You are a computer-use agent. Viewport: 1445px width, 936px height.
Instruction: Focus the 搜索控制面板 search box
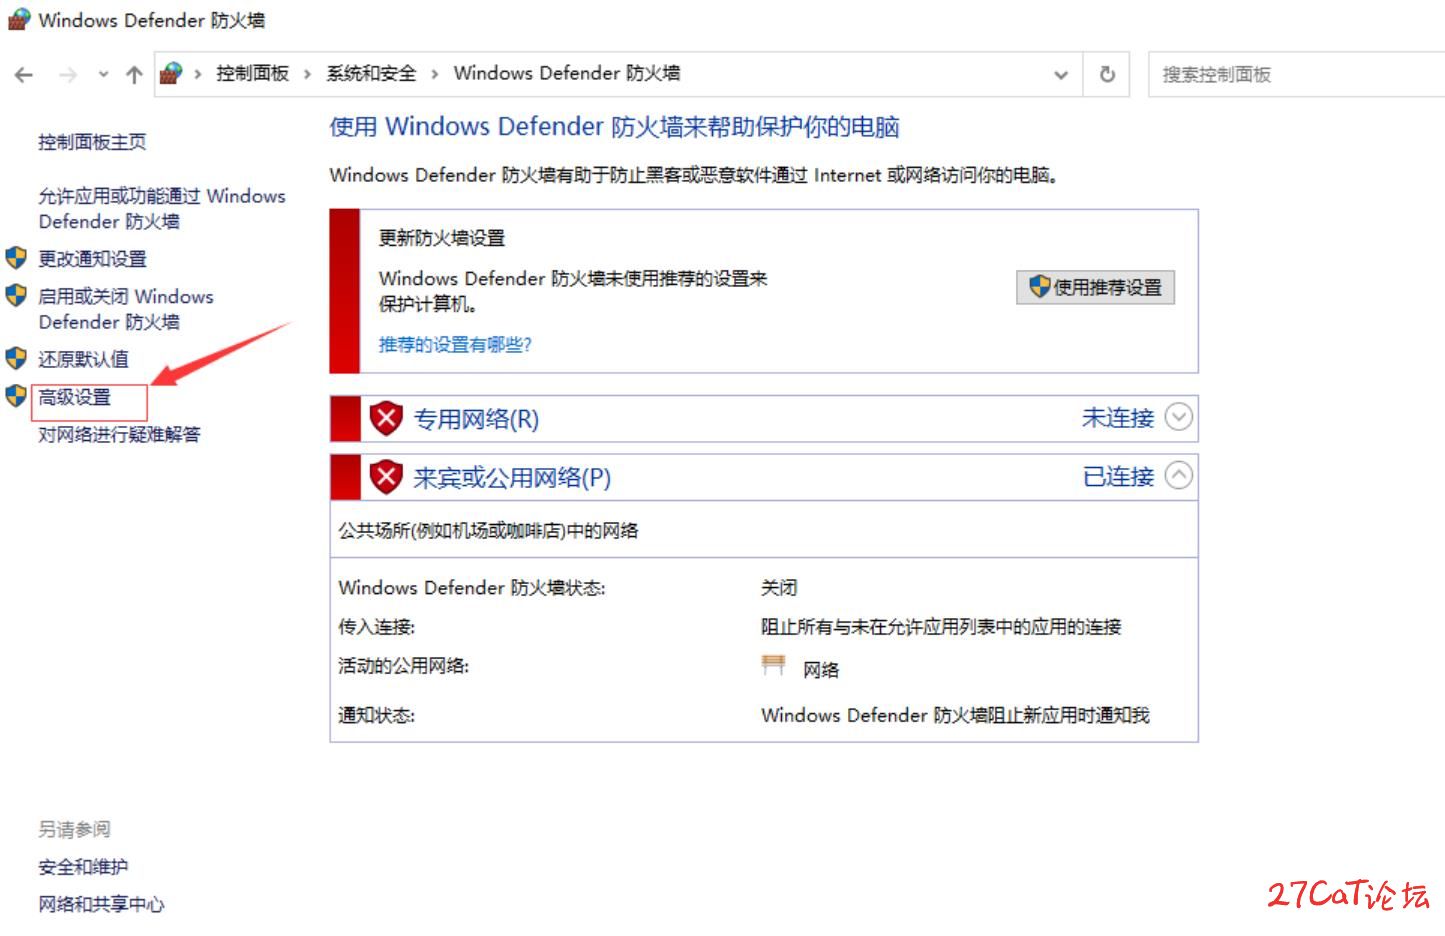pyautogui.click(x=1296, y=75)
